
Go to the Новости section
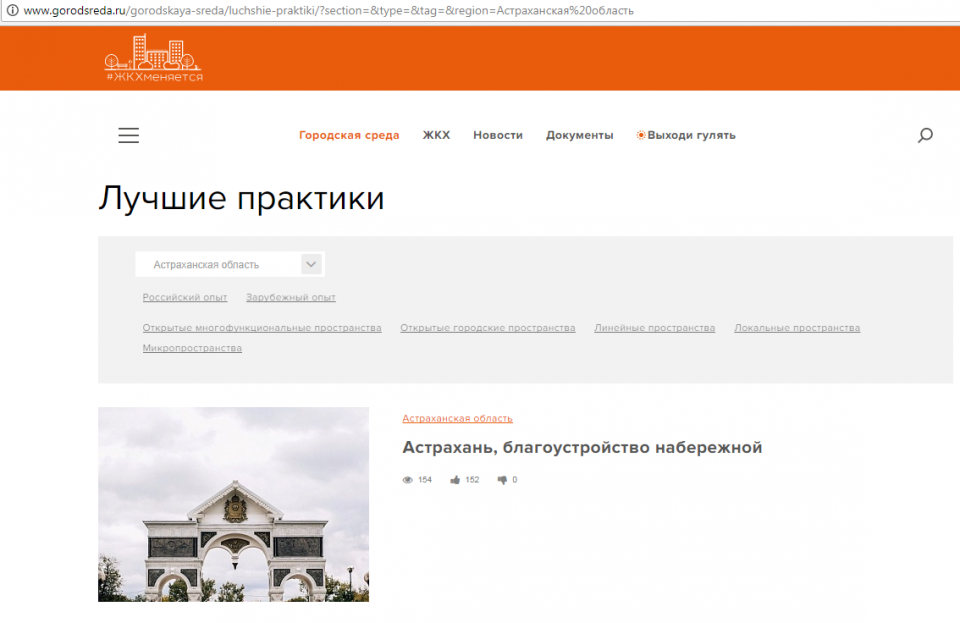coord(498,136)
